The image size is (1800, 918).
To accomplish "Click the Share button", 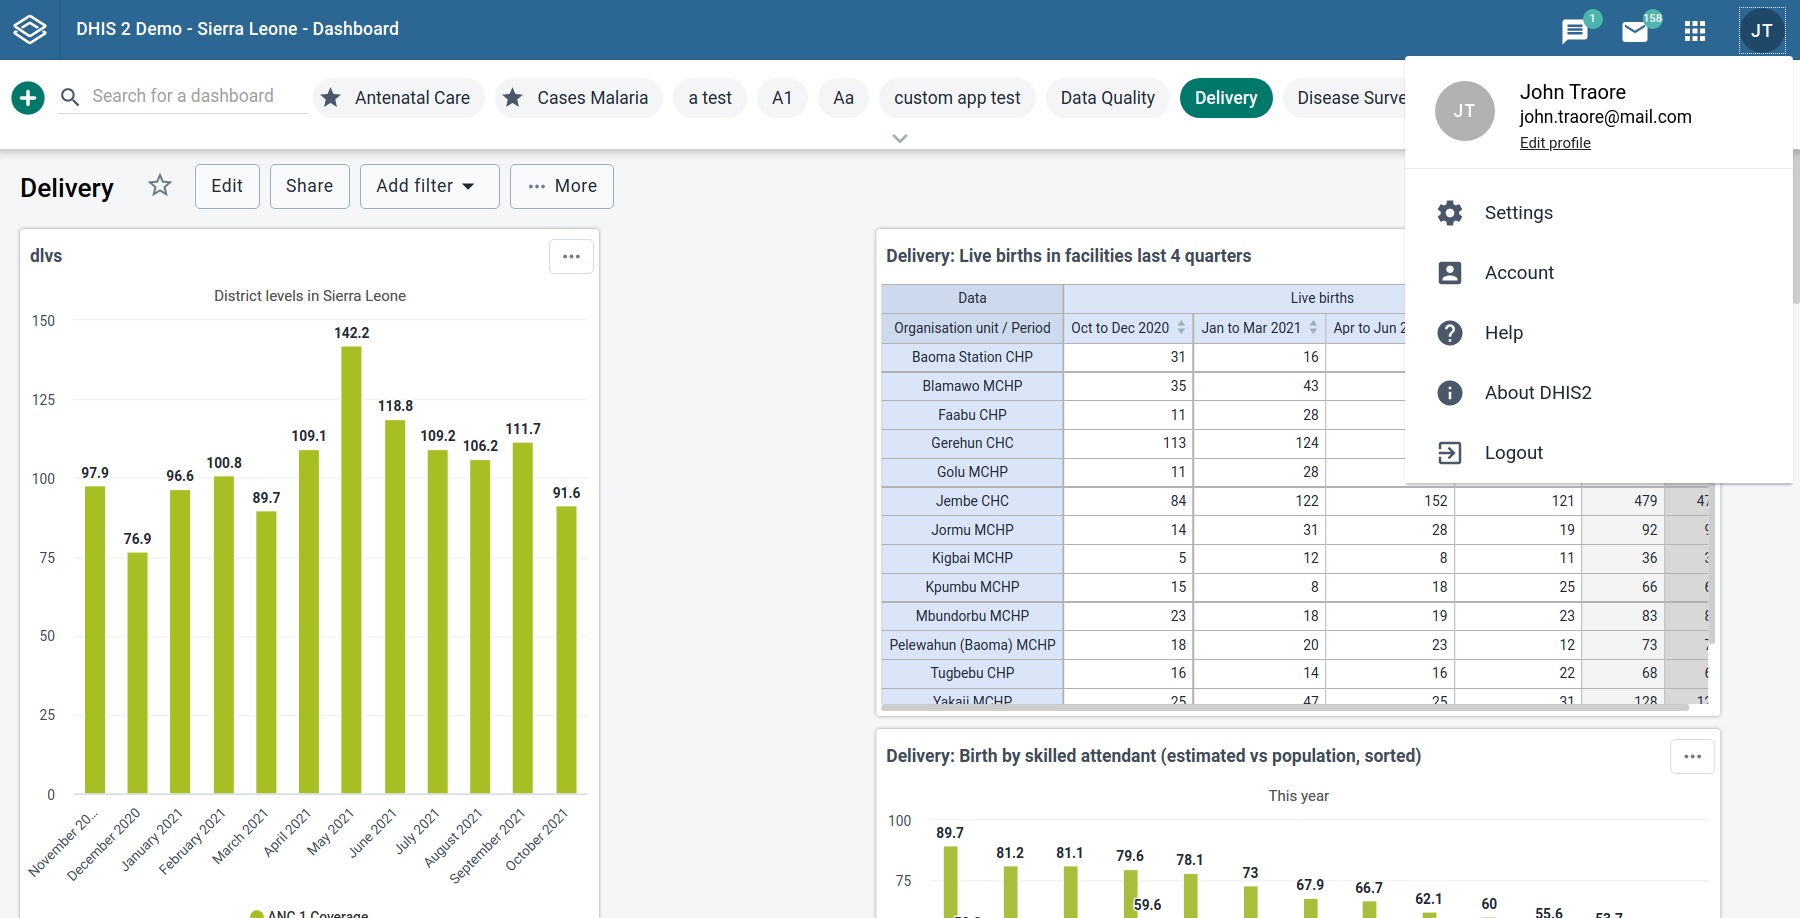I will [x=309, y=186].
